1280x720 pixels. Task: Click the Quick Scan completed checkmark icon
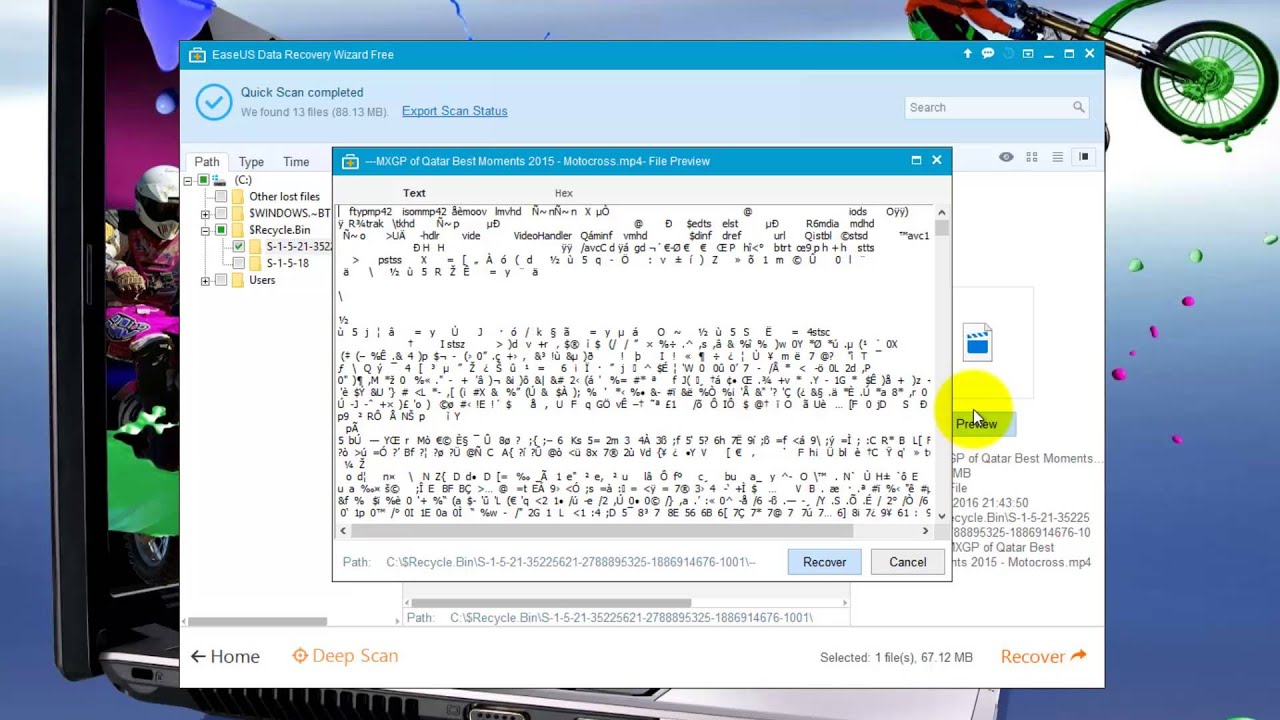[213, 102]
